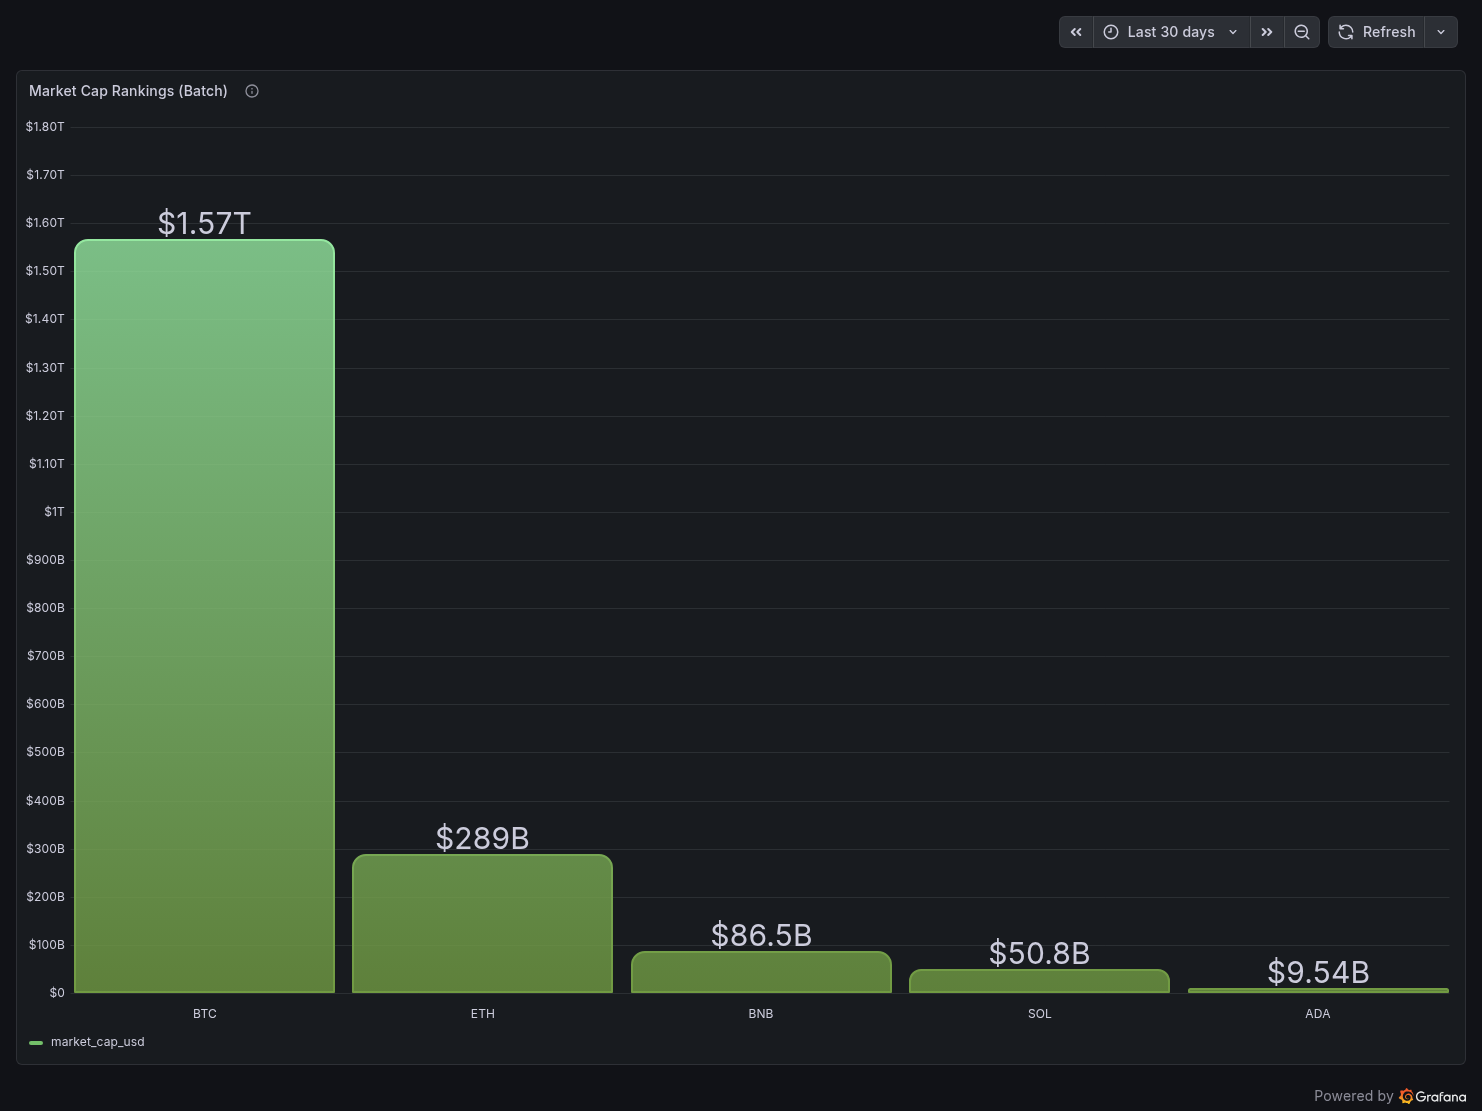The height and width of the screenshot is (1111, 1482).
Task: Open the Last 30 days time picker
Action: click(1171, 32)
